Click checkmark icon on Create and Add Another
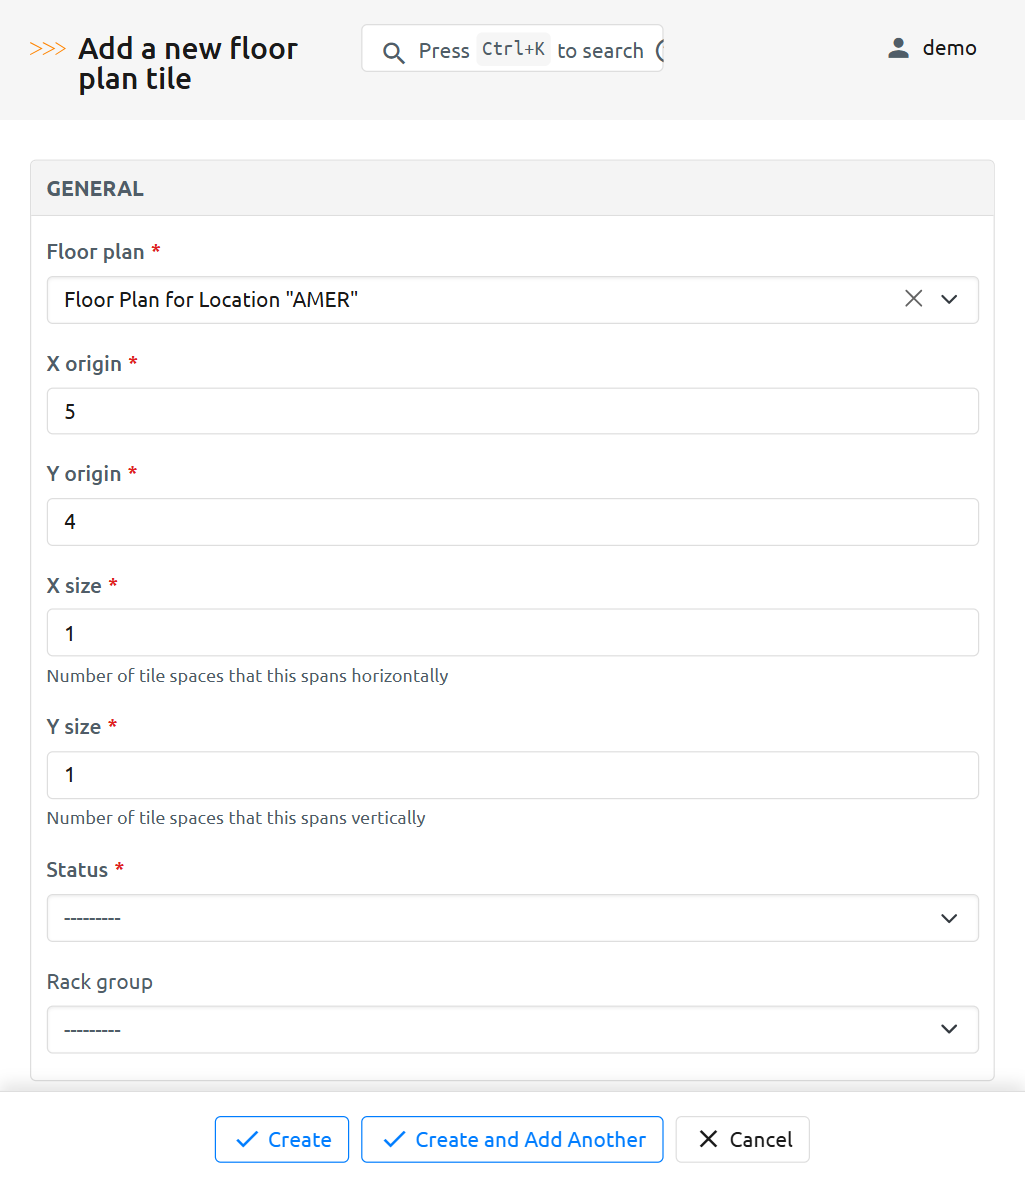Screen dimensions: 1025x1185 click(x=394, y=1140)
